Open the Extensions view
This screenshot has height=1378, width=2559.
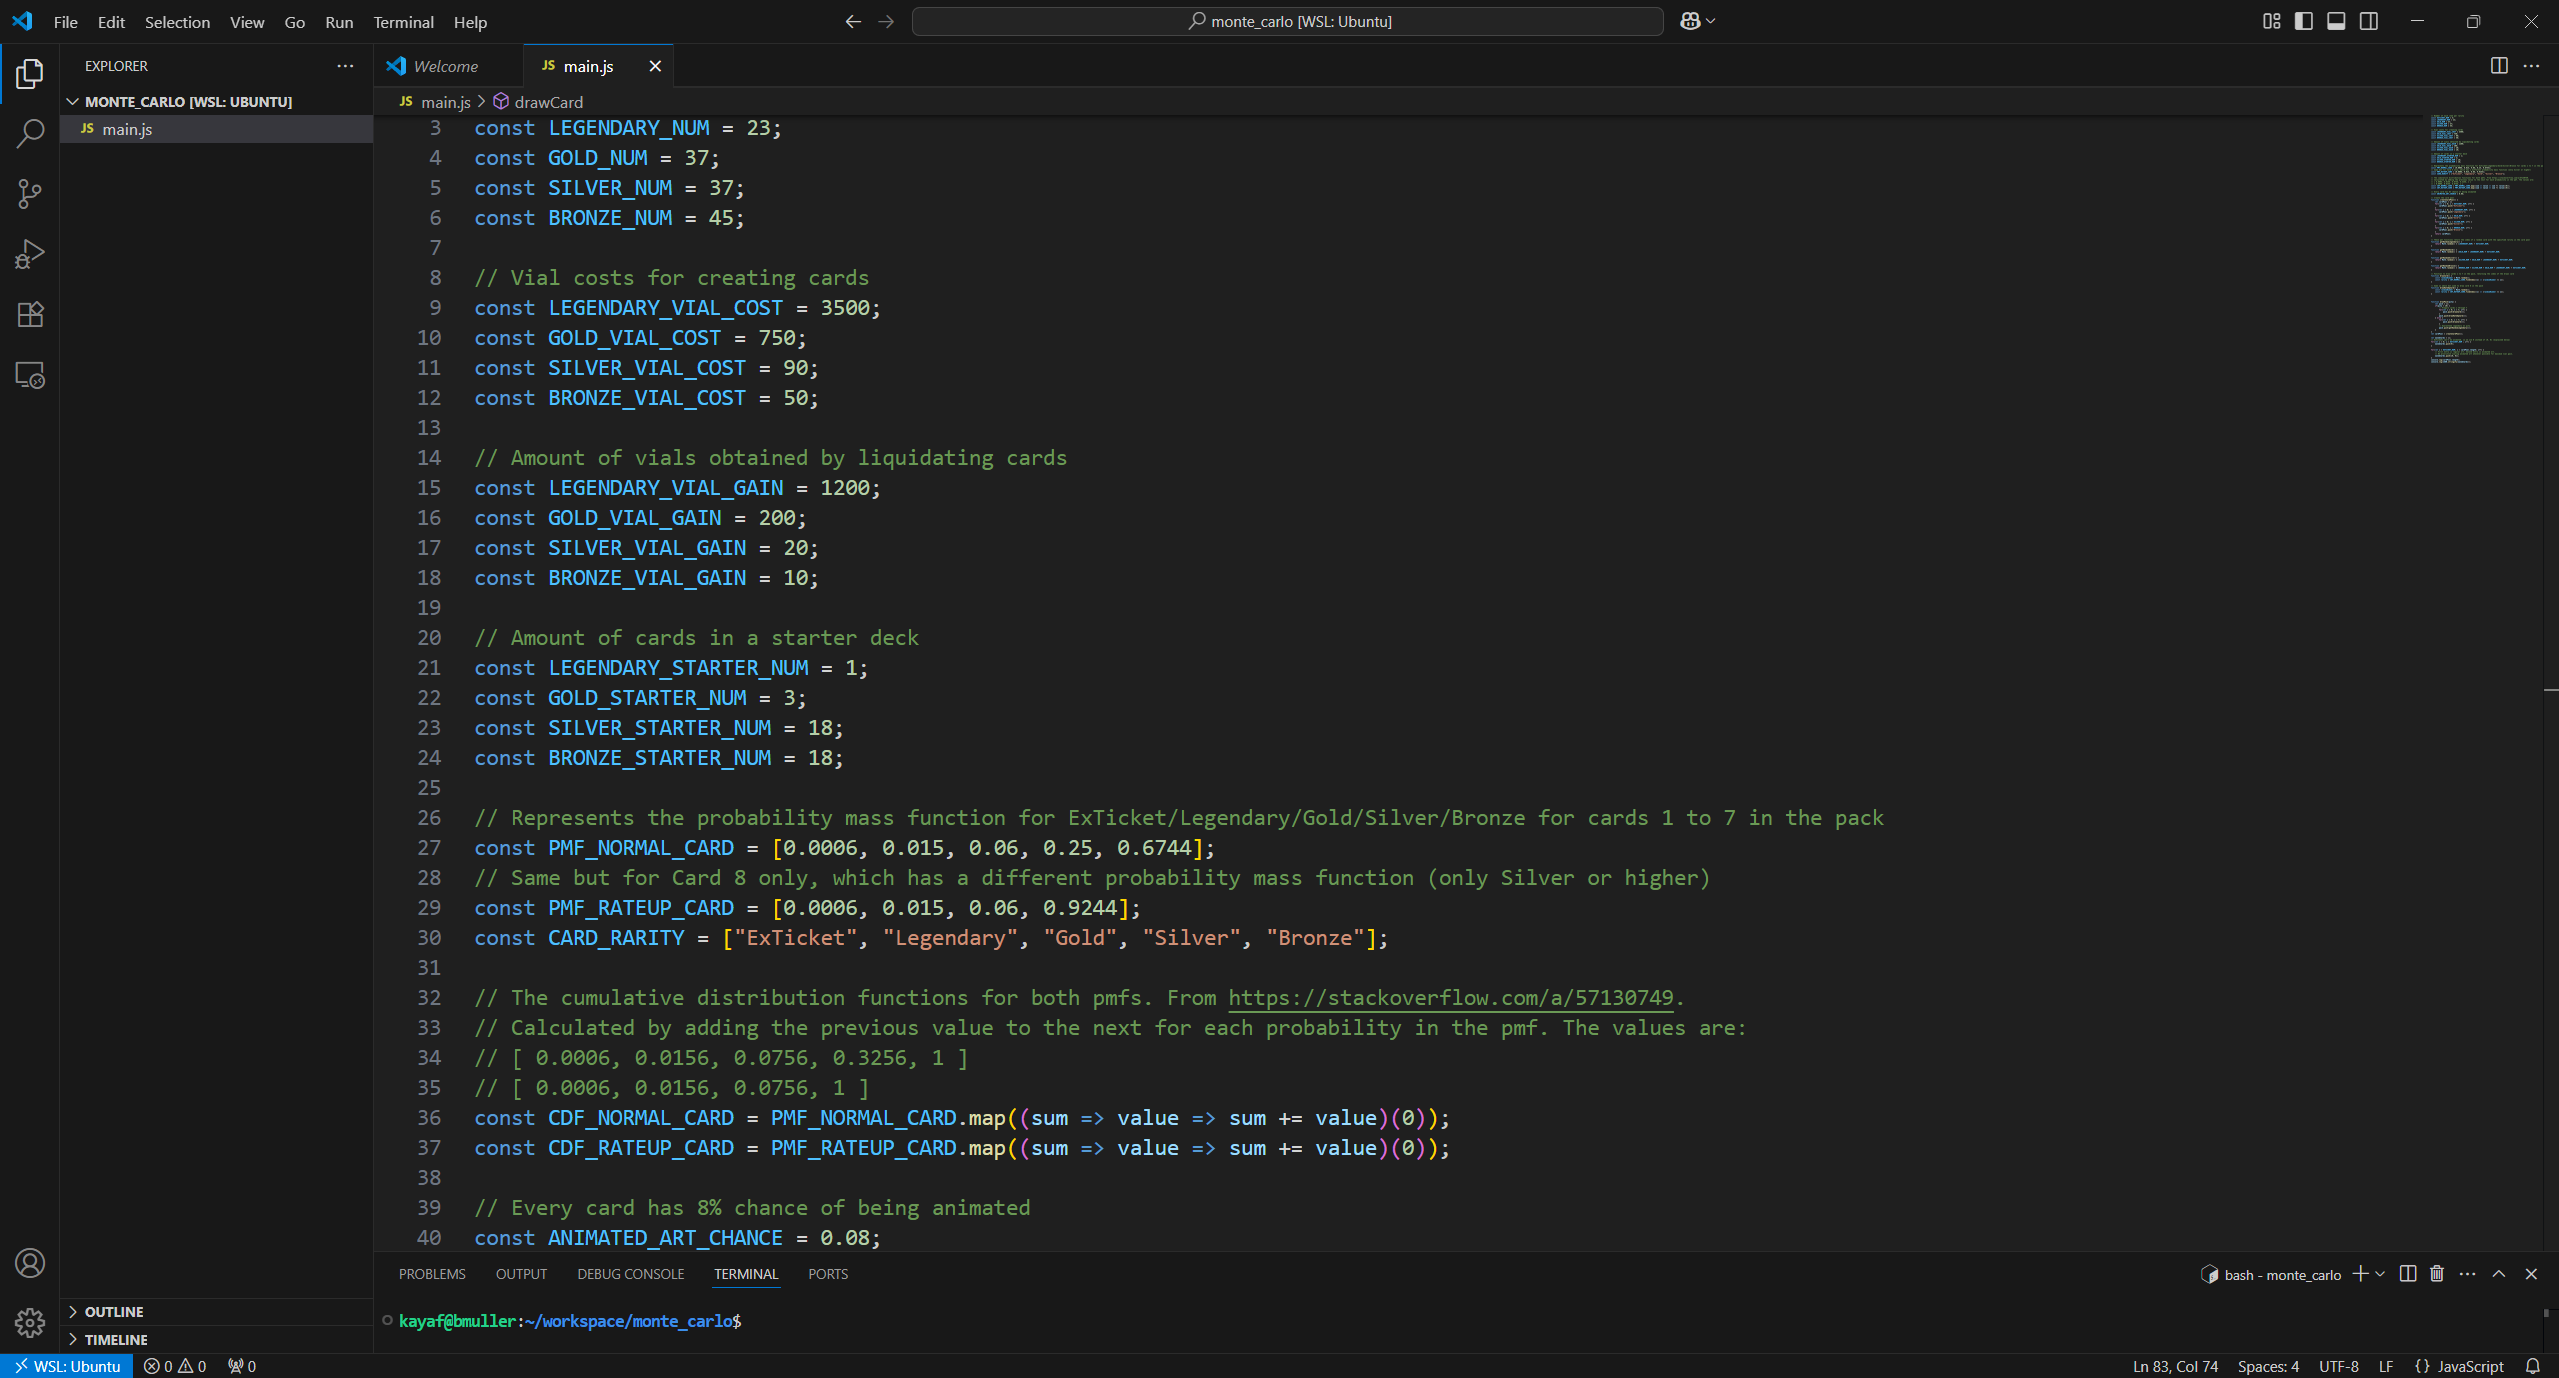[30, 315]
